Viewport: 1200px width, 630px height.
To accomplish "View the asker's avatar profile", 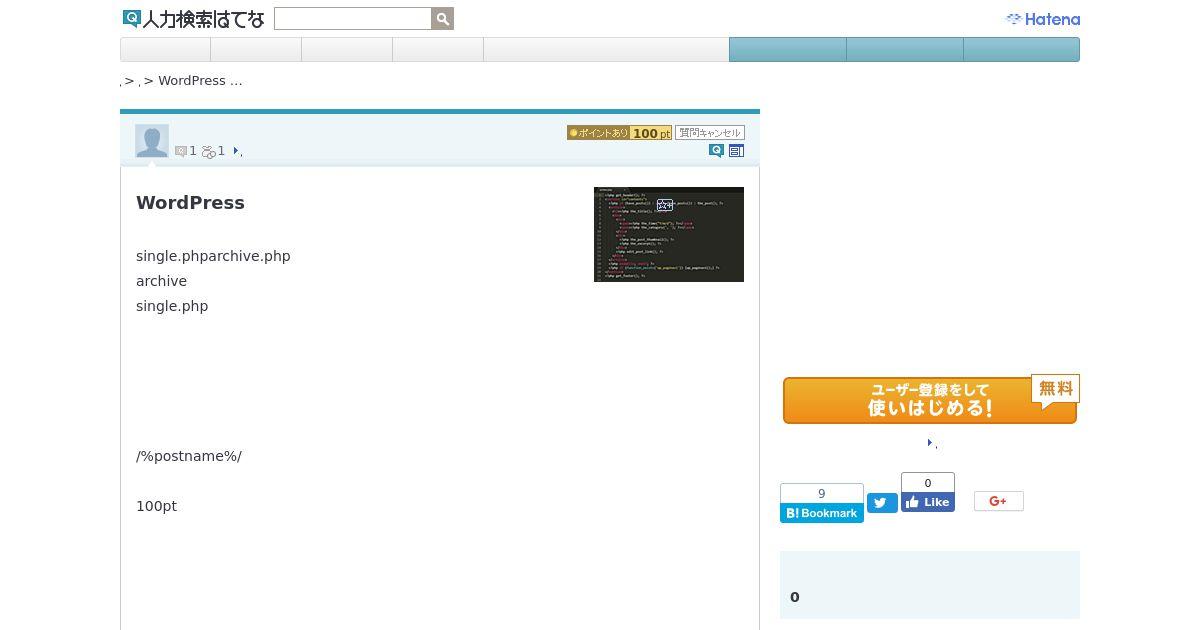I will point(152,141).
